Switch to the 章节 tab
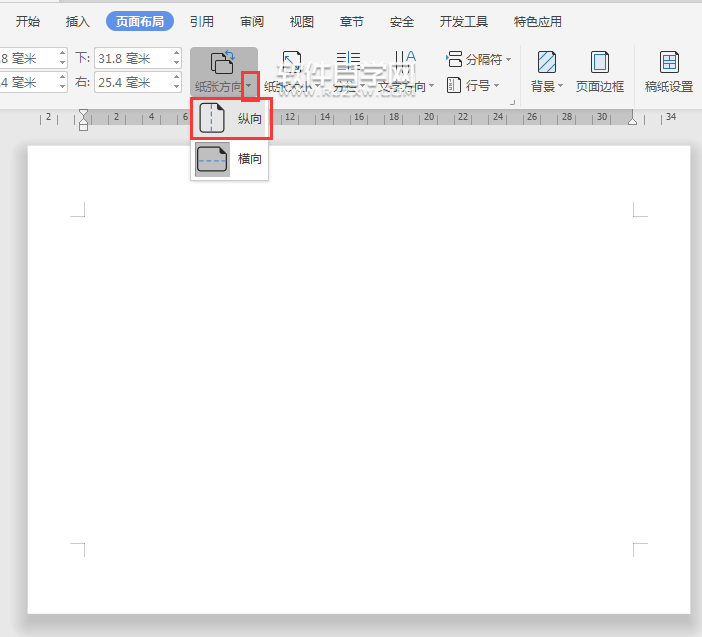 pos(351,21)
